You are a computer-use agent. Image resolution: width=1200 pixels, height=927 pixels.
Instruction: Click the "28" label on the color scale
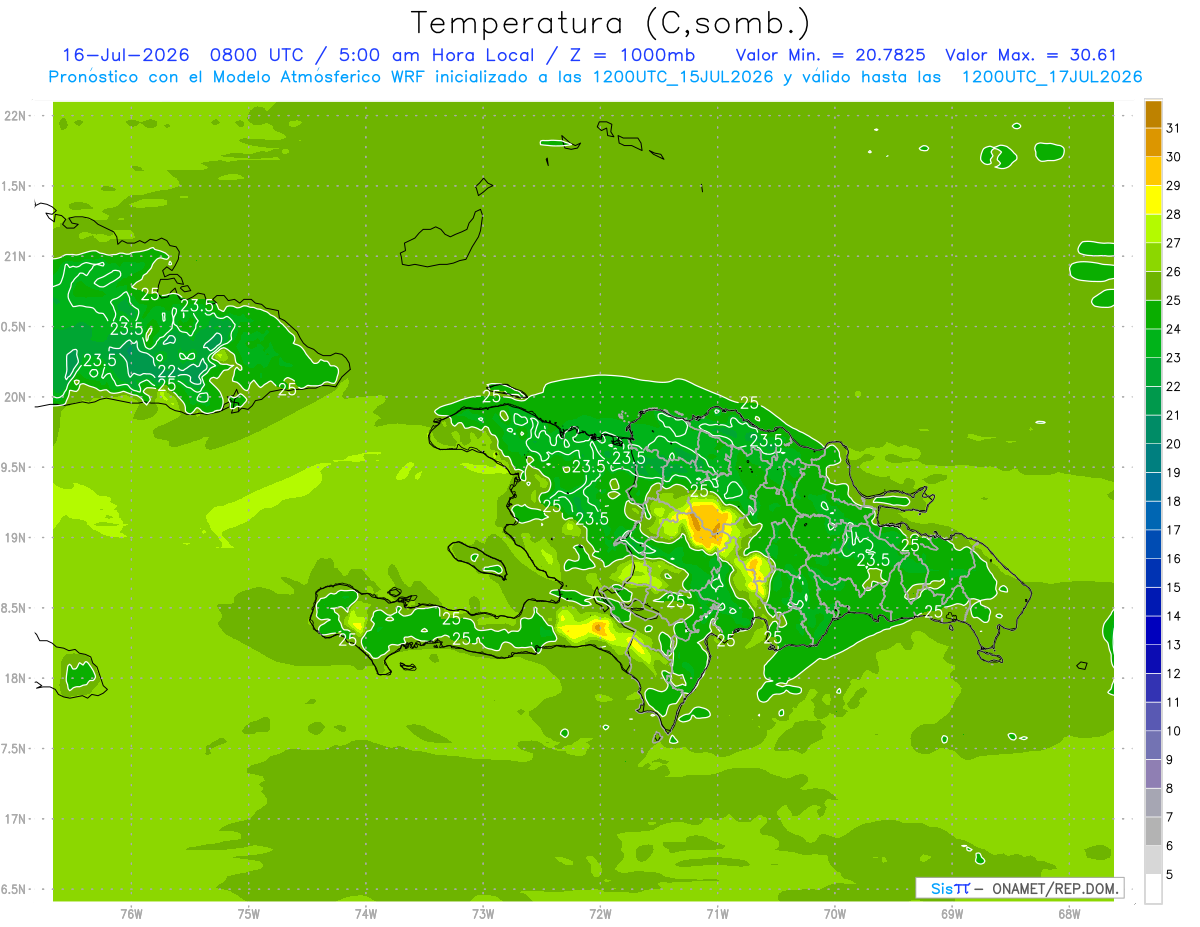click(1174, 214)
